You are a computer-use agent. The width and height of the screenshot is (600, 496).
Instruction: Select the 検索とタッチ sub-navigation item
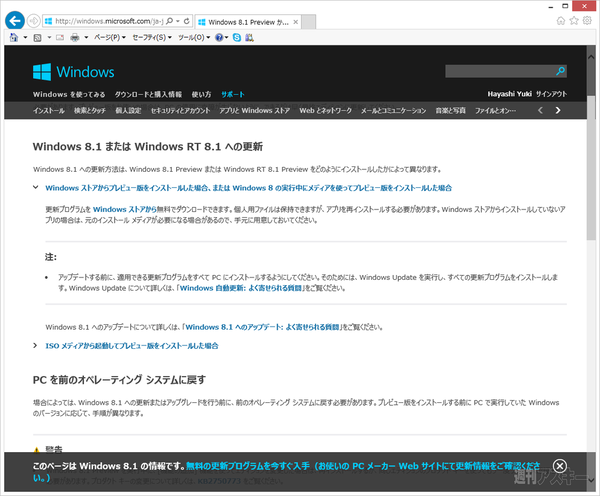click(x=90, y=111)
